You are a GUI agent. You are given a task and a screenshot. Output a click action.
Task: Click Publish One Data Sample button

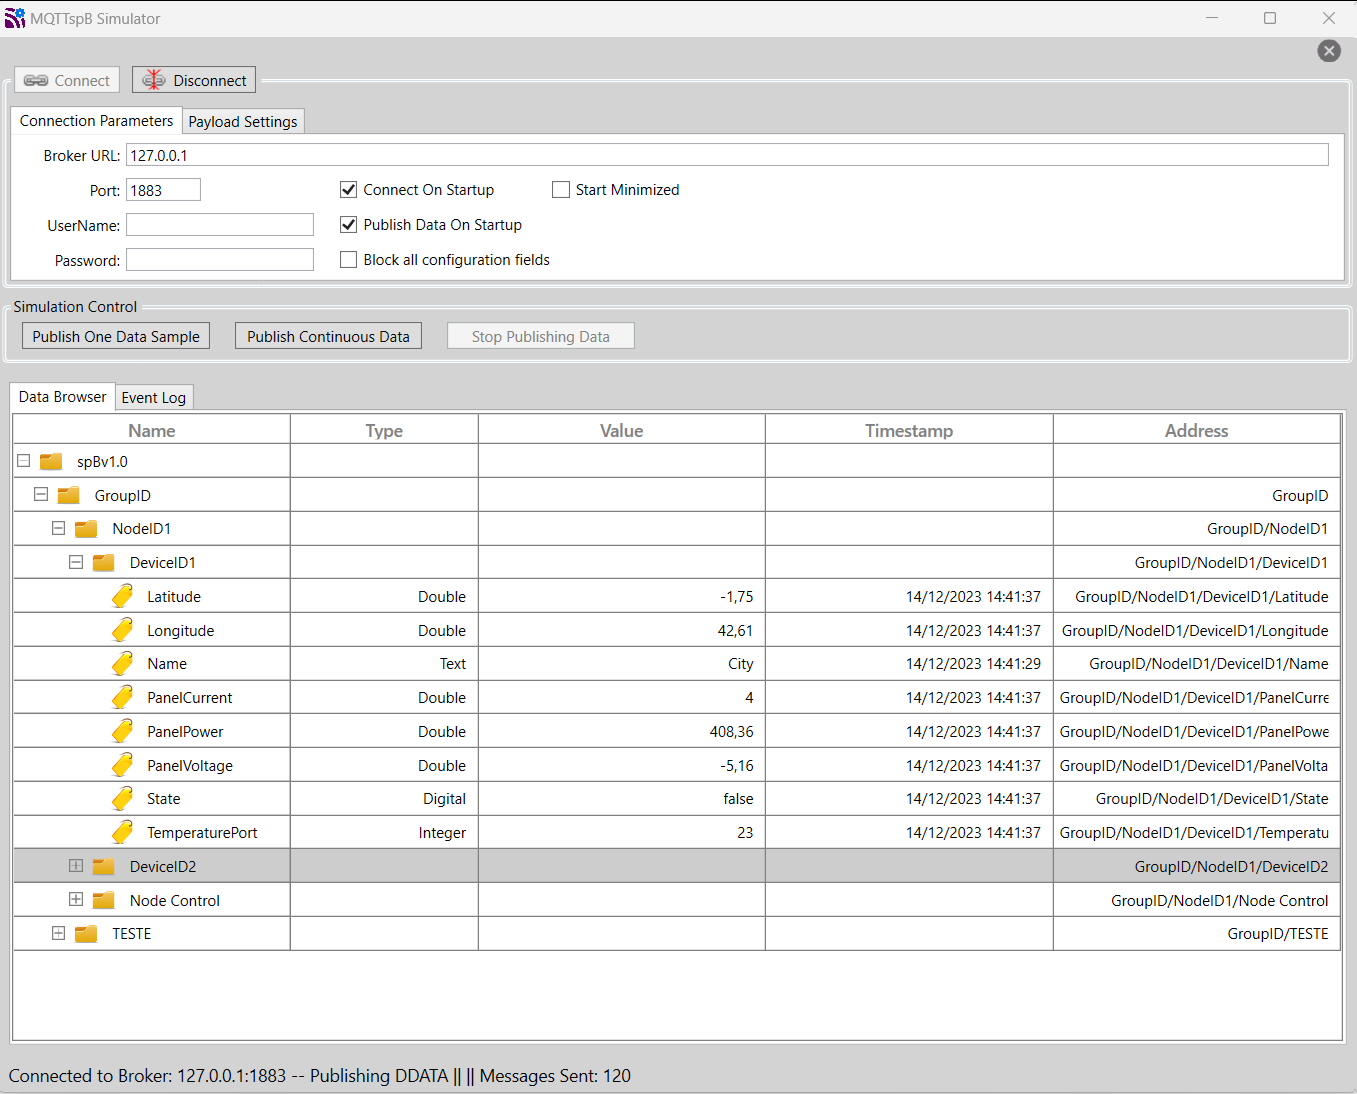116,336
